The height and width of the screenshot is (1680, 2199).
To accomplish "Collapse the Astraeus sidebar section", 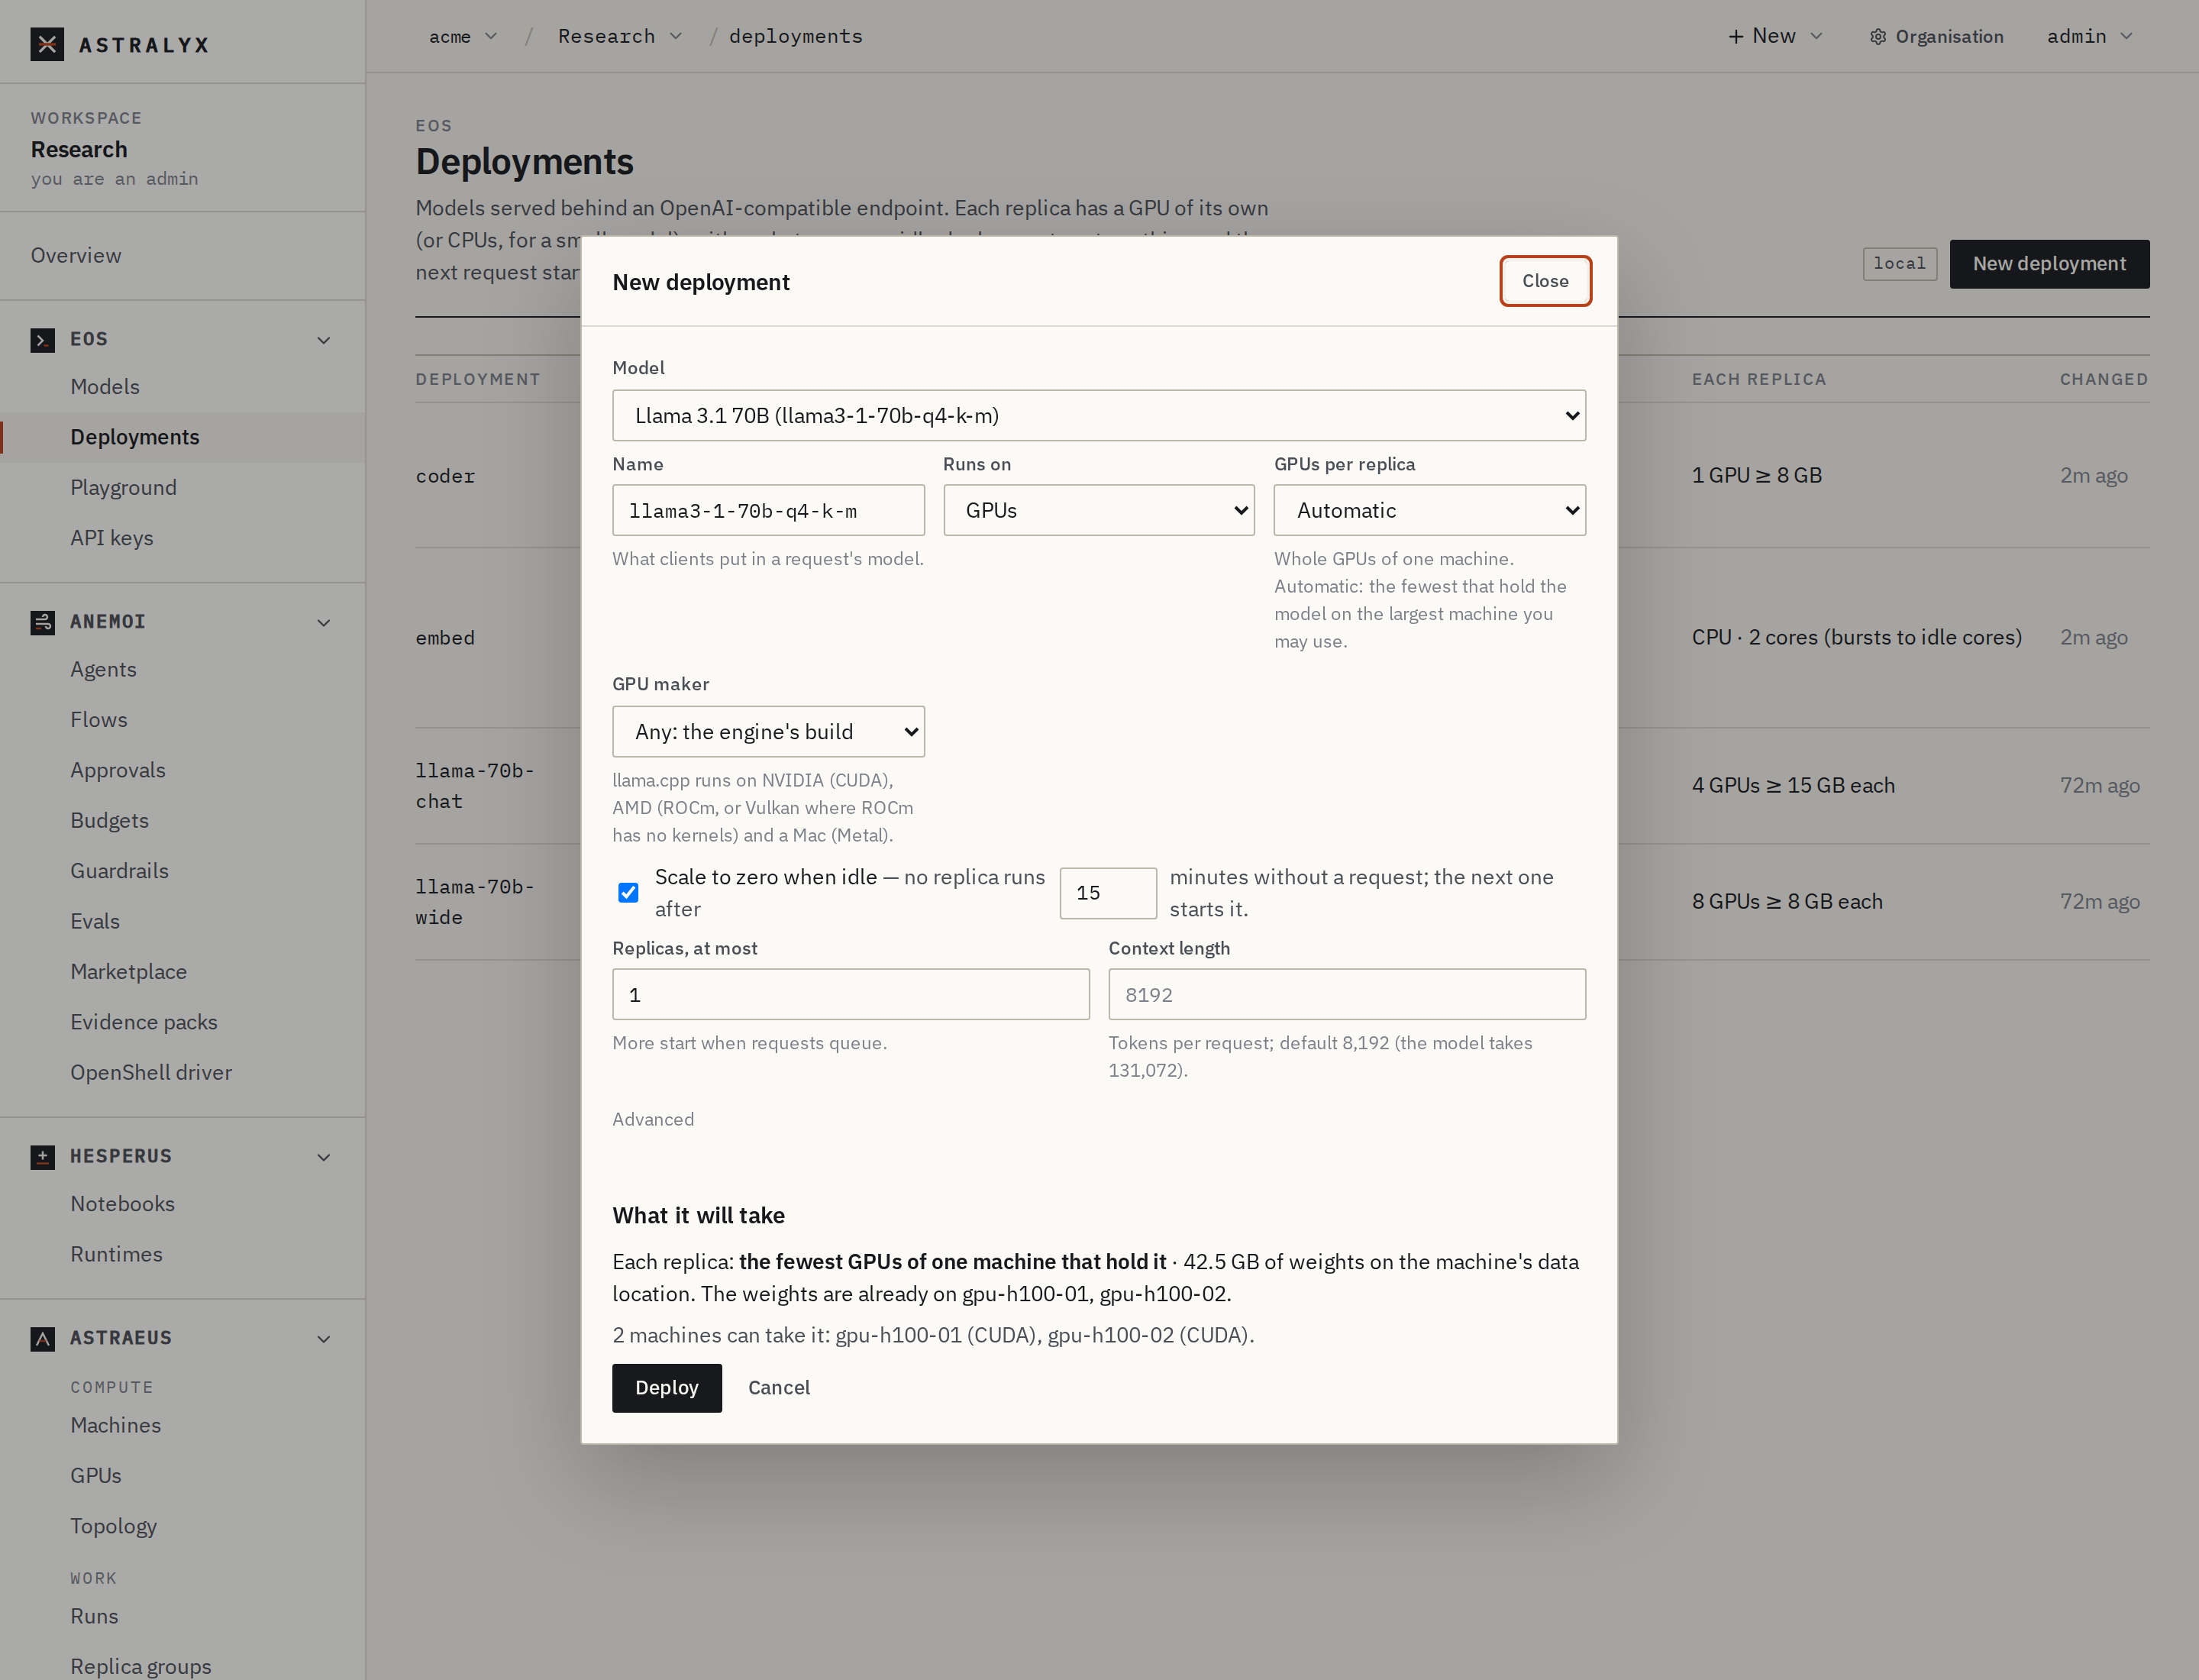I will (x=324, y=1339).
